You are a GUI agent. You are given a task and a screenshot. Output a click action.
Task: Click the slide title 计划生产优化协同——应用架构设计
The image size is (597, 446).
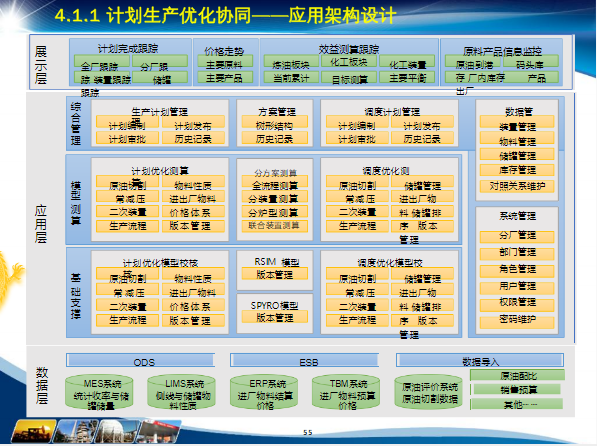point(225,16)
